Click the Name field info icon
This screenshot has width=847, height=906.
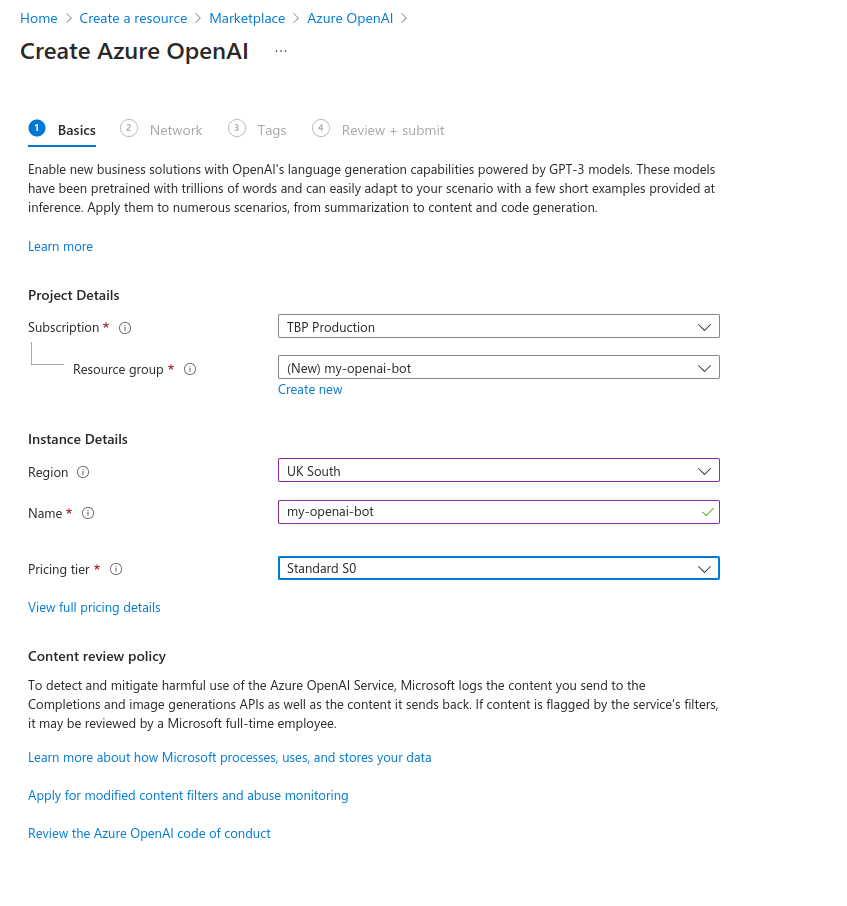pyautogui.click(x=88, y=513)
